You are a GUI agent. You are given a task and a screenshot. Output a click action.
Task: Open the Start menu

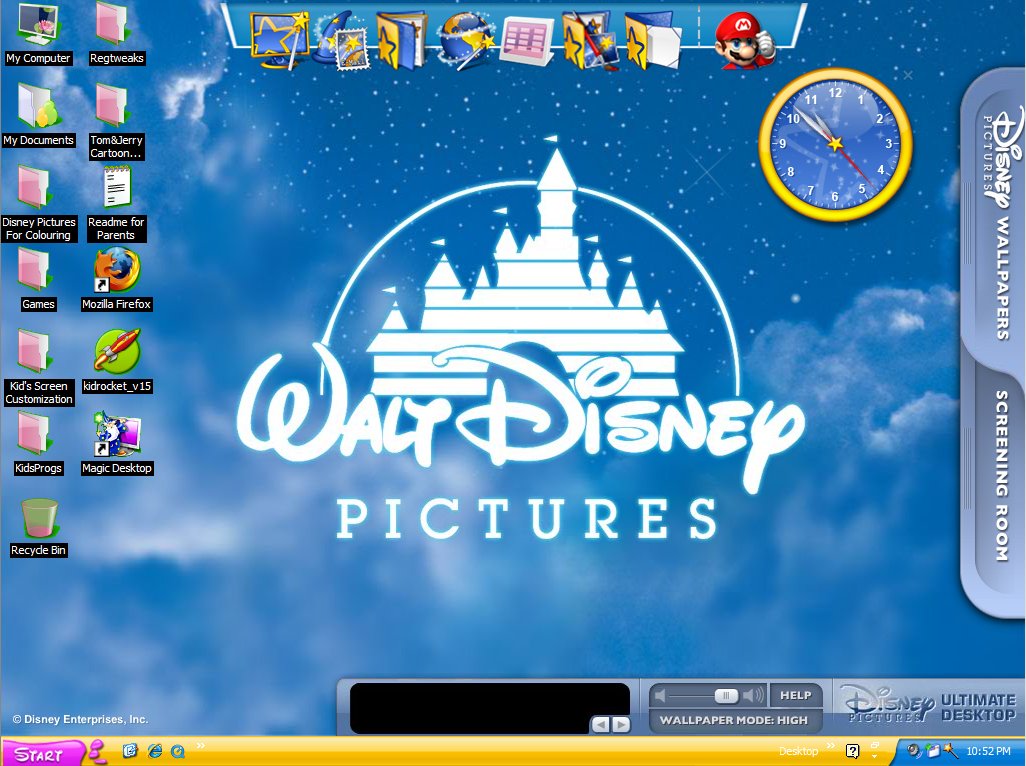pos(43,754)
